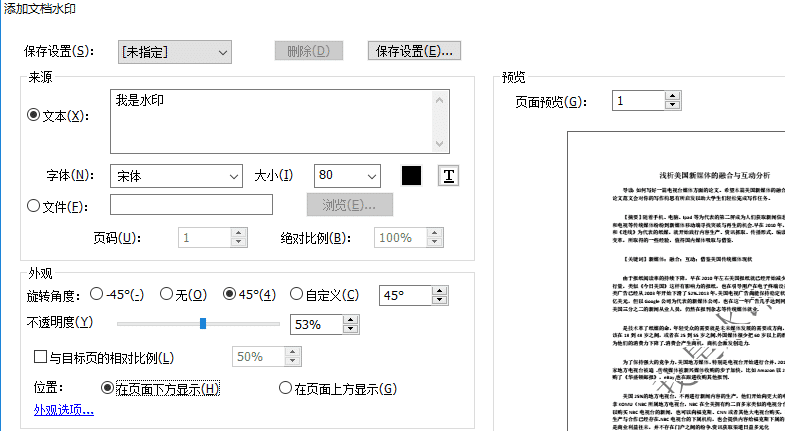Click the disabled Delete (删除) button

coord(308,51)
